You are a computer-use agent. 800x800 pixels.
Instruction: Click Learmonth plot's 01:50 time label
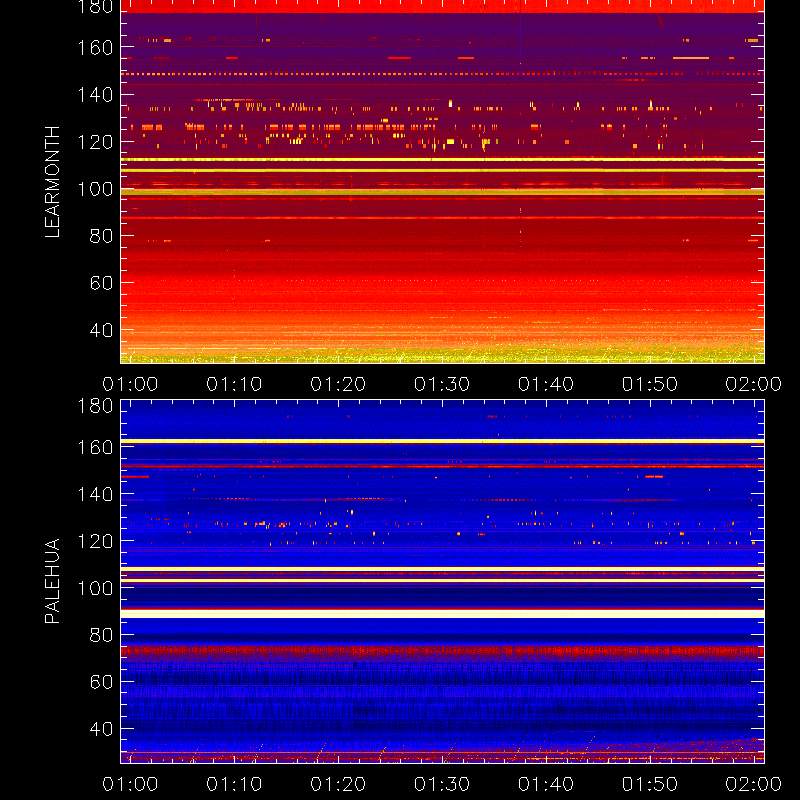coord(649,384)
